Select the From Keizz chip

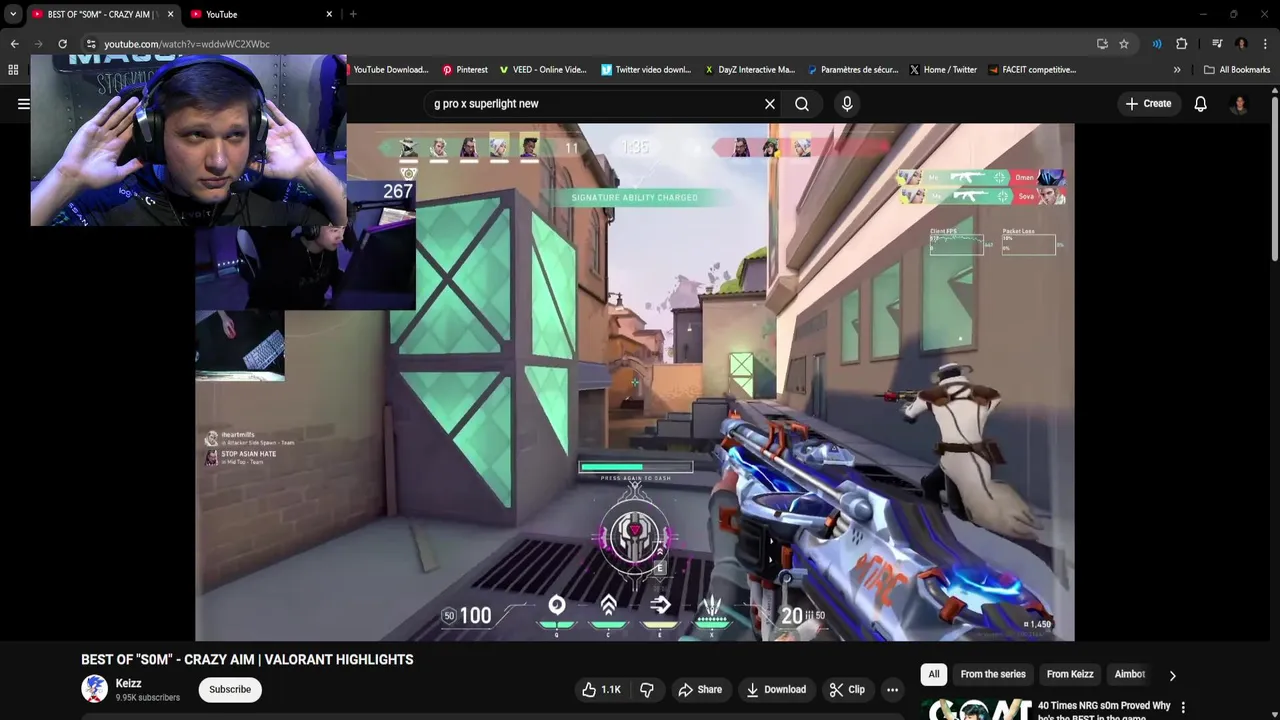pos(1070,674)
